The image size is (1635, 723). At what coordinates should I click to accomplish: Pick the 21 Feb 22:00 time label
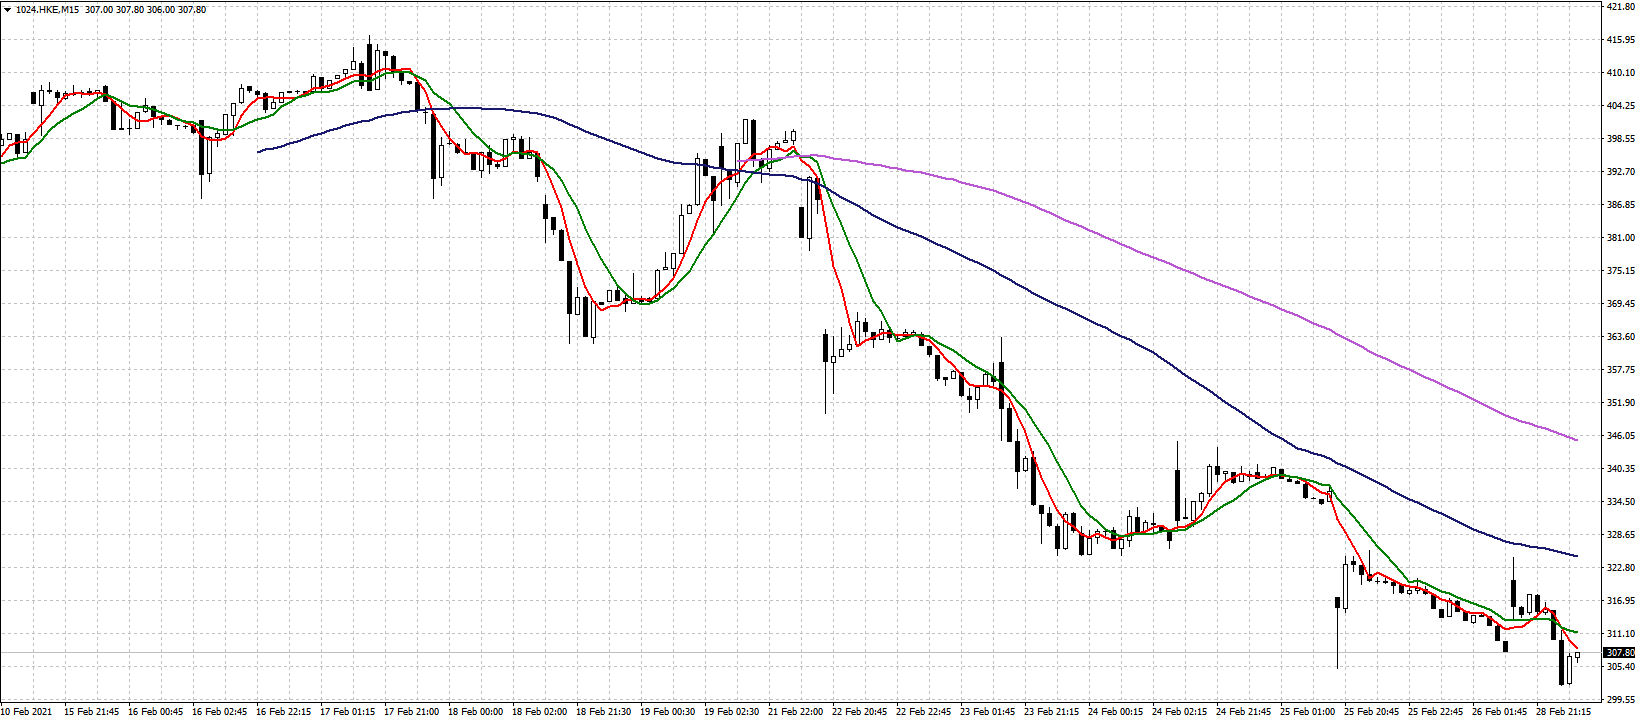point(796,712)
